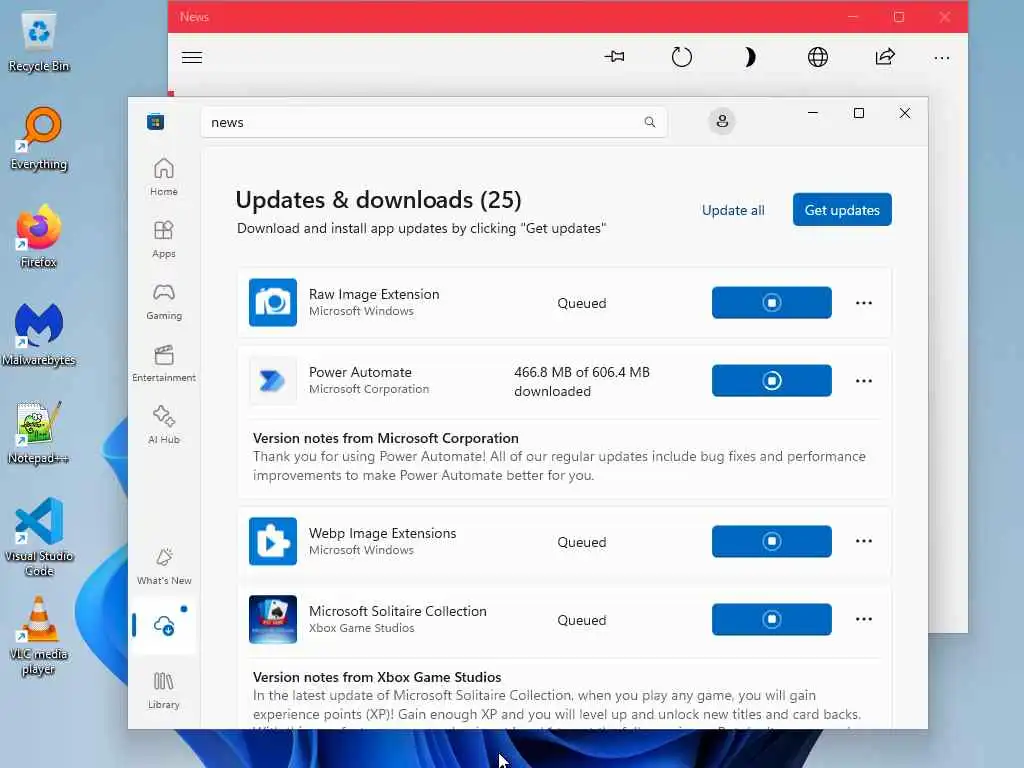Screen dimensions: 1024x768
Task: Open the Apps section in sidebar
Action: 163,239
